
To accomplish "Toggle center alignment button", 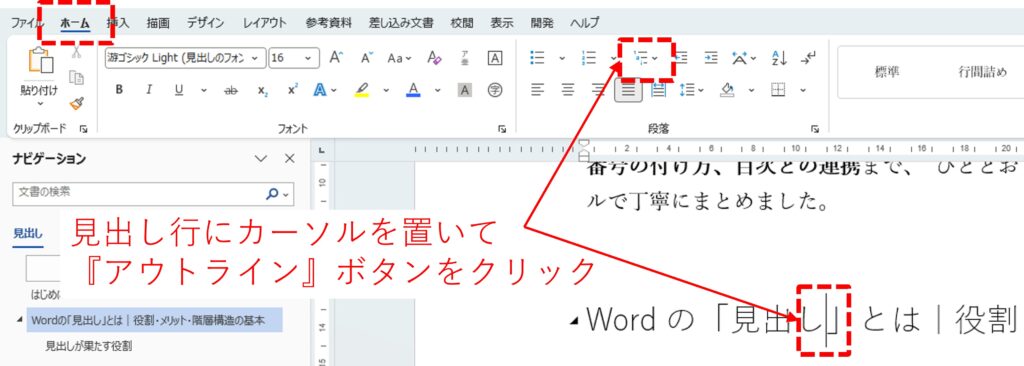I will pyautogui.click(x=568, y=90).
